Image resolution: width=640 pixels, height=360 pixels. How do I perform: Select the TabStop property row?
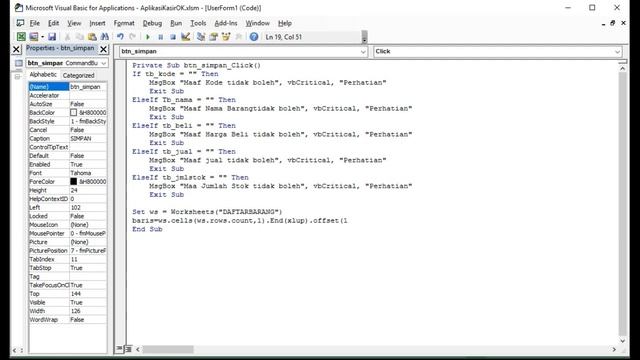coord(67,268)
